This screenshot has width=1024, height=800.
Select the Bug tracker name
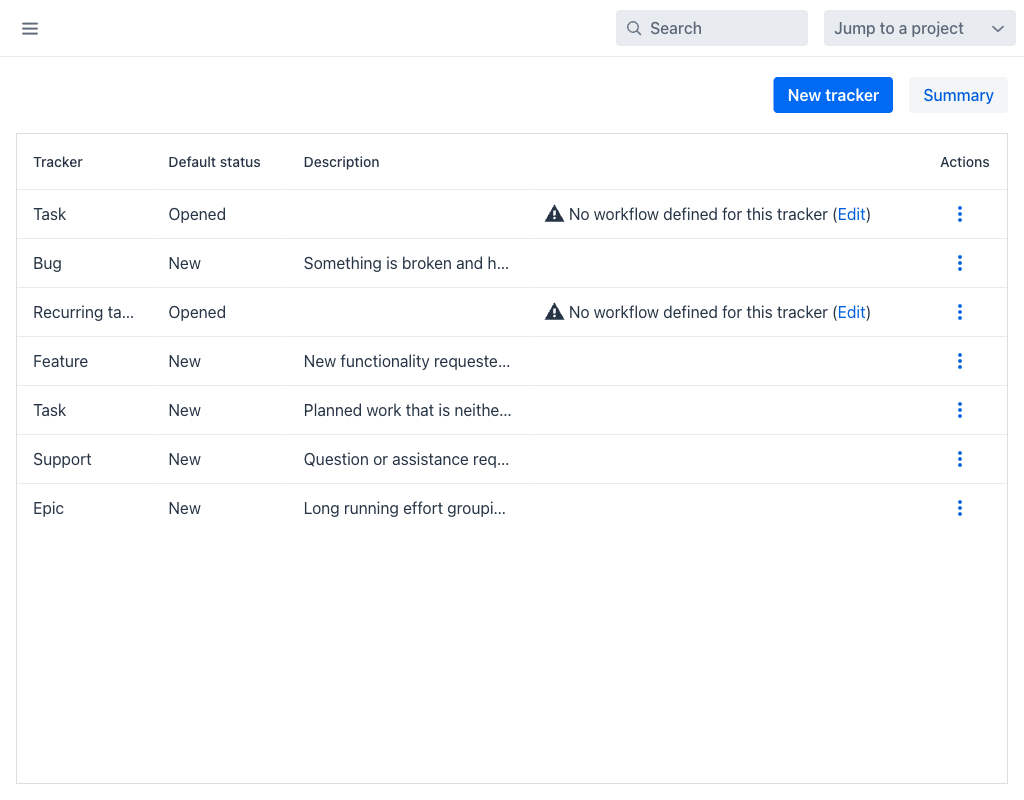point(47,263)
